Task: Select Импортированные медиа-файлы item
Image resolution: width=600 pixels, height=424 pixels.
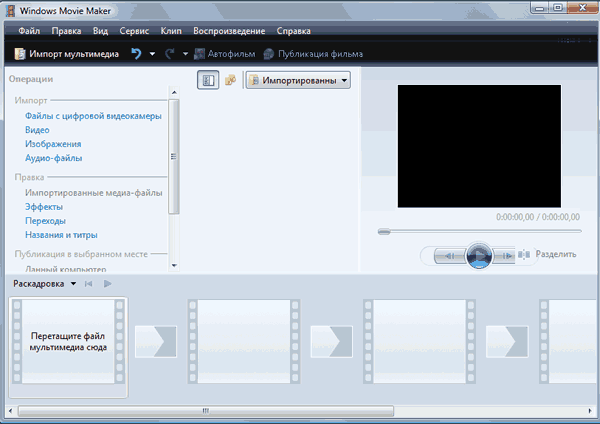Action: click(x=94, y=193)
